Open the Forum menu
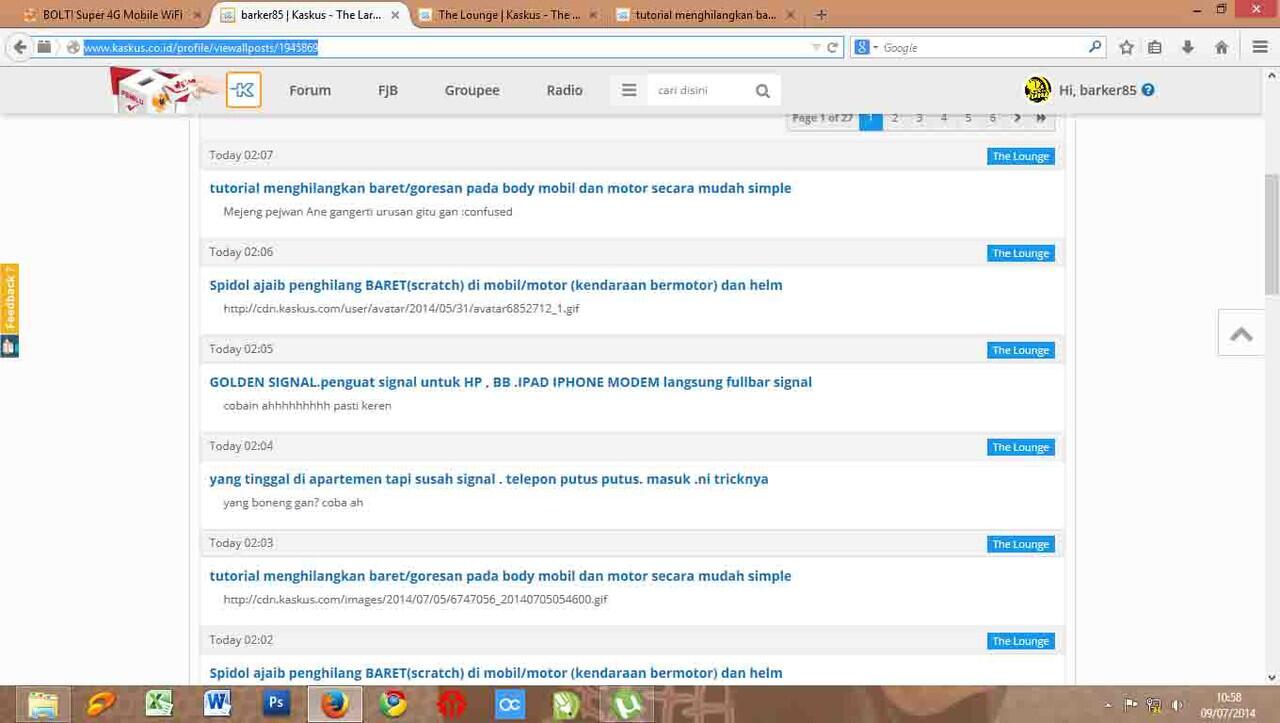1280x723 pixels. tap(310, 90)
